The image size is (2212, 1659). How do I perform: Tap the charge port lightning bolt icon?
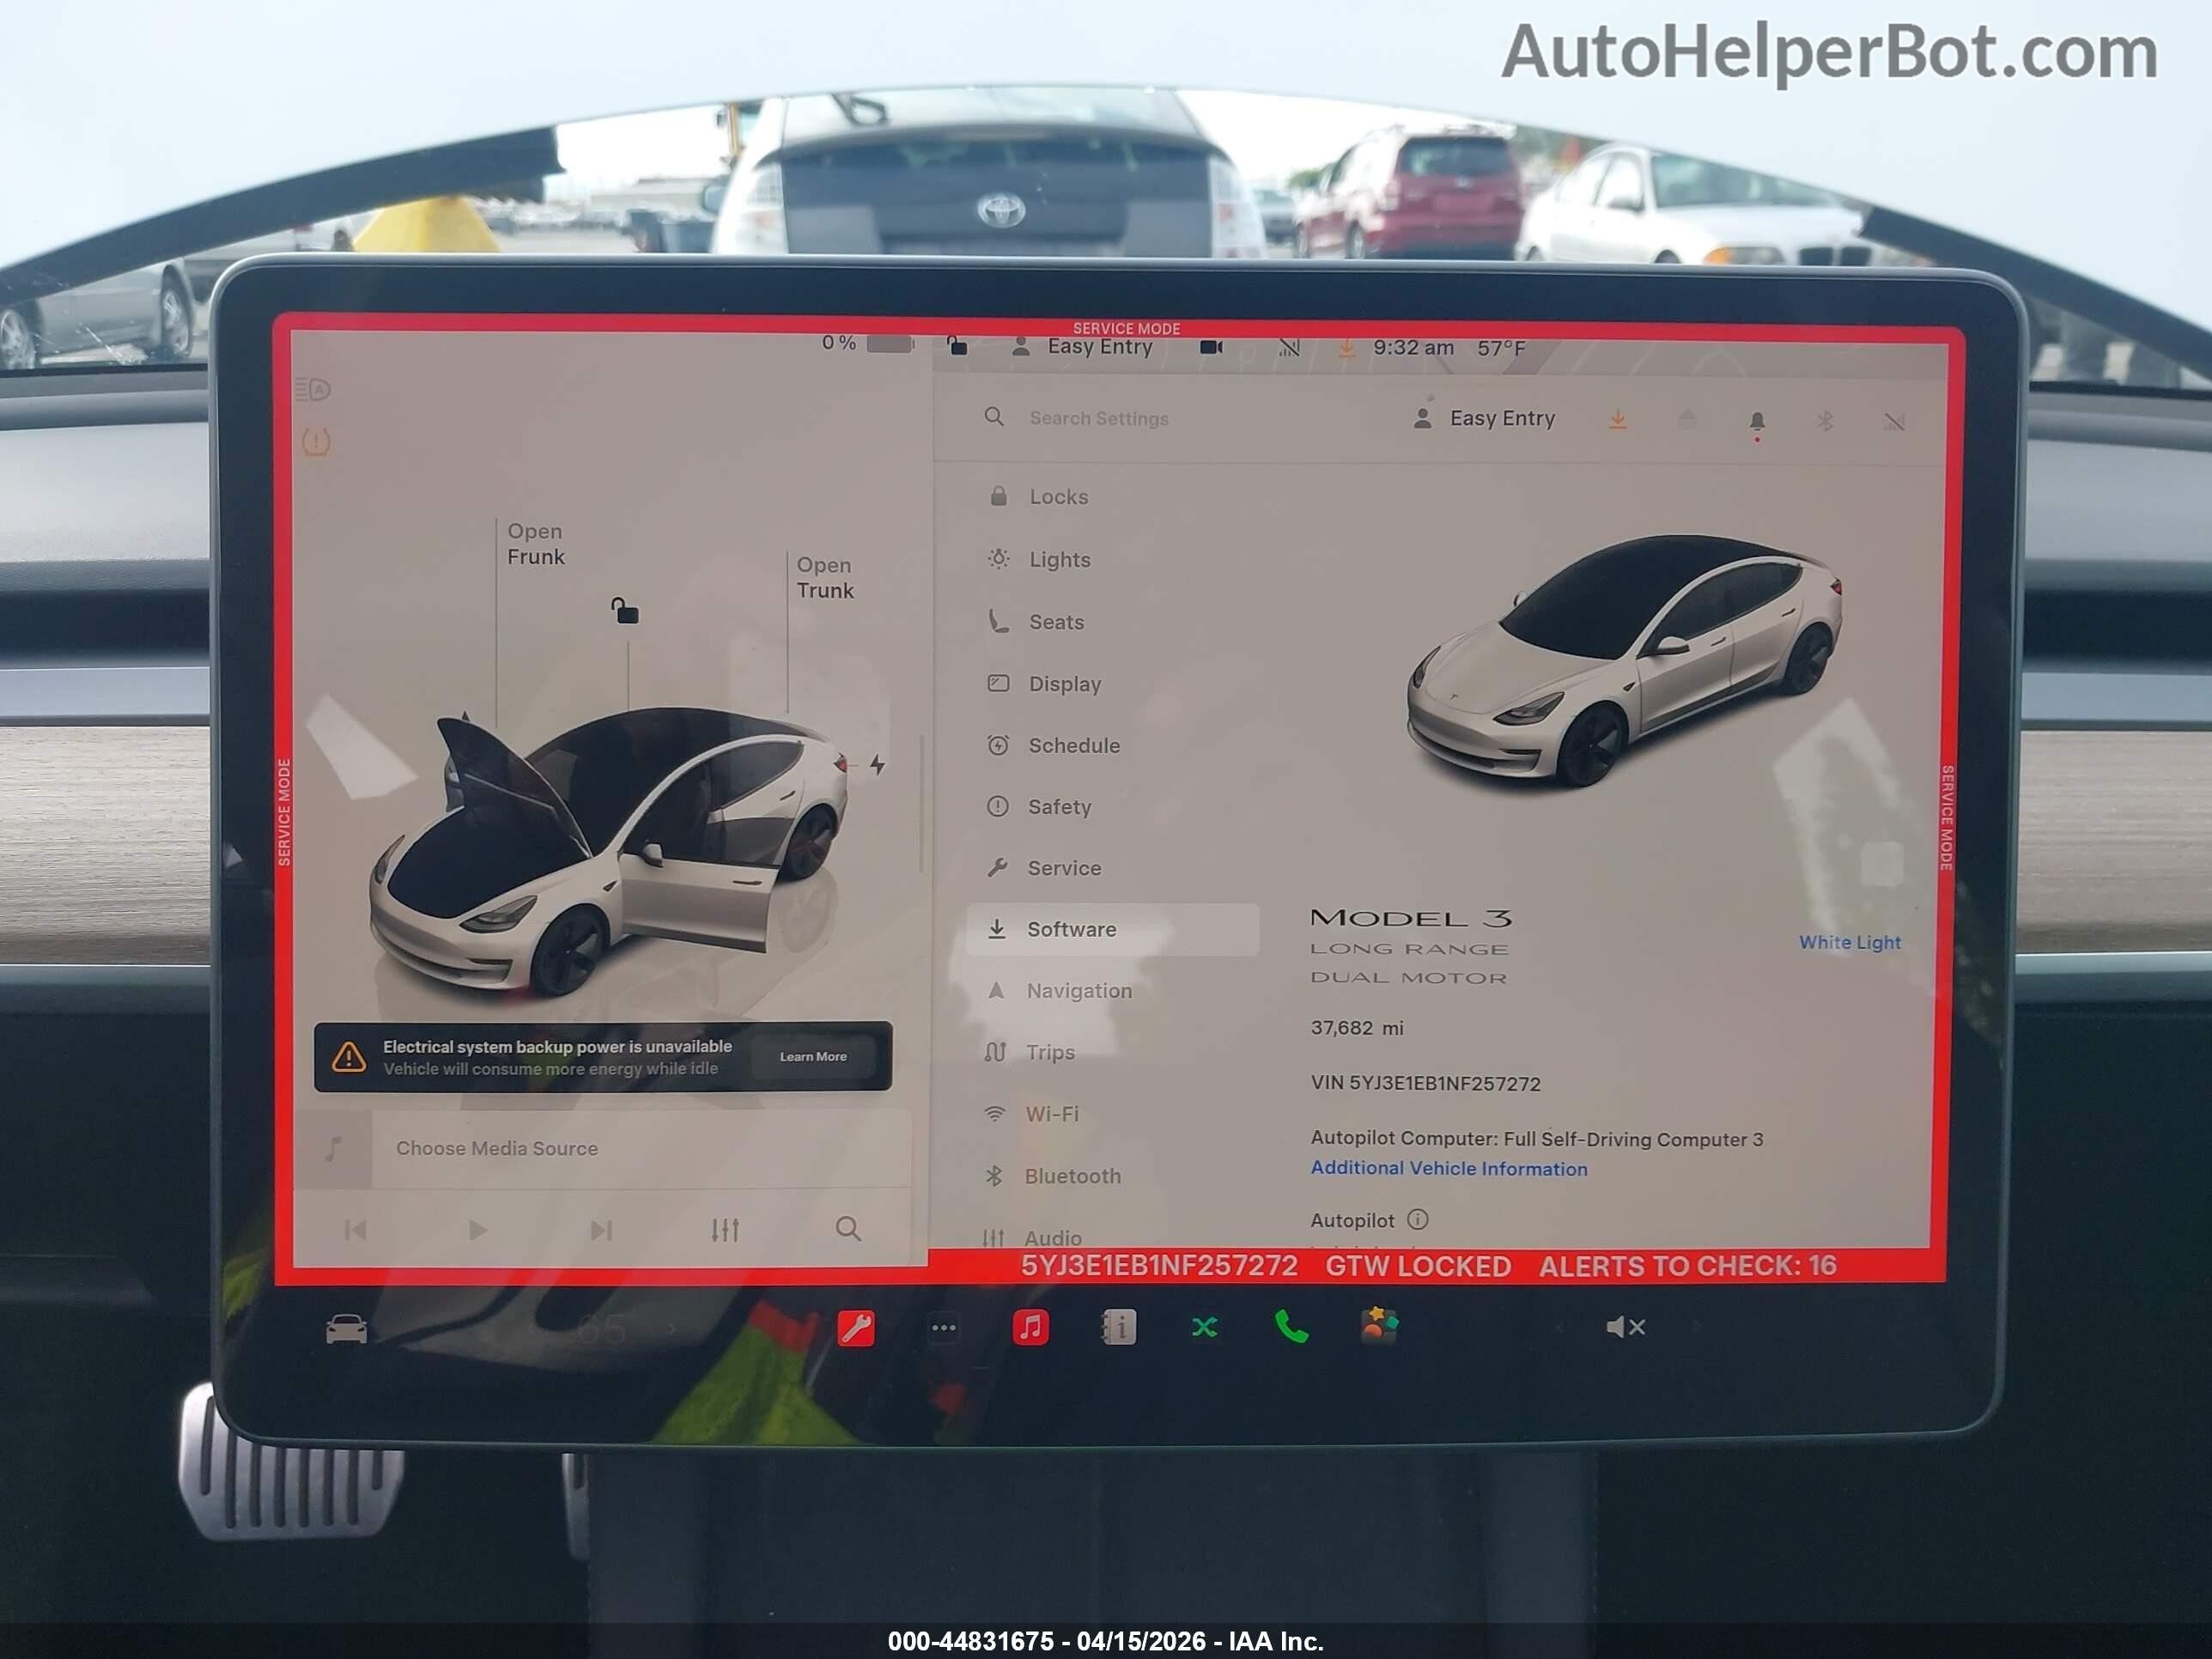click(877, 765)
